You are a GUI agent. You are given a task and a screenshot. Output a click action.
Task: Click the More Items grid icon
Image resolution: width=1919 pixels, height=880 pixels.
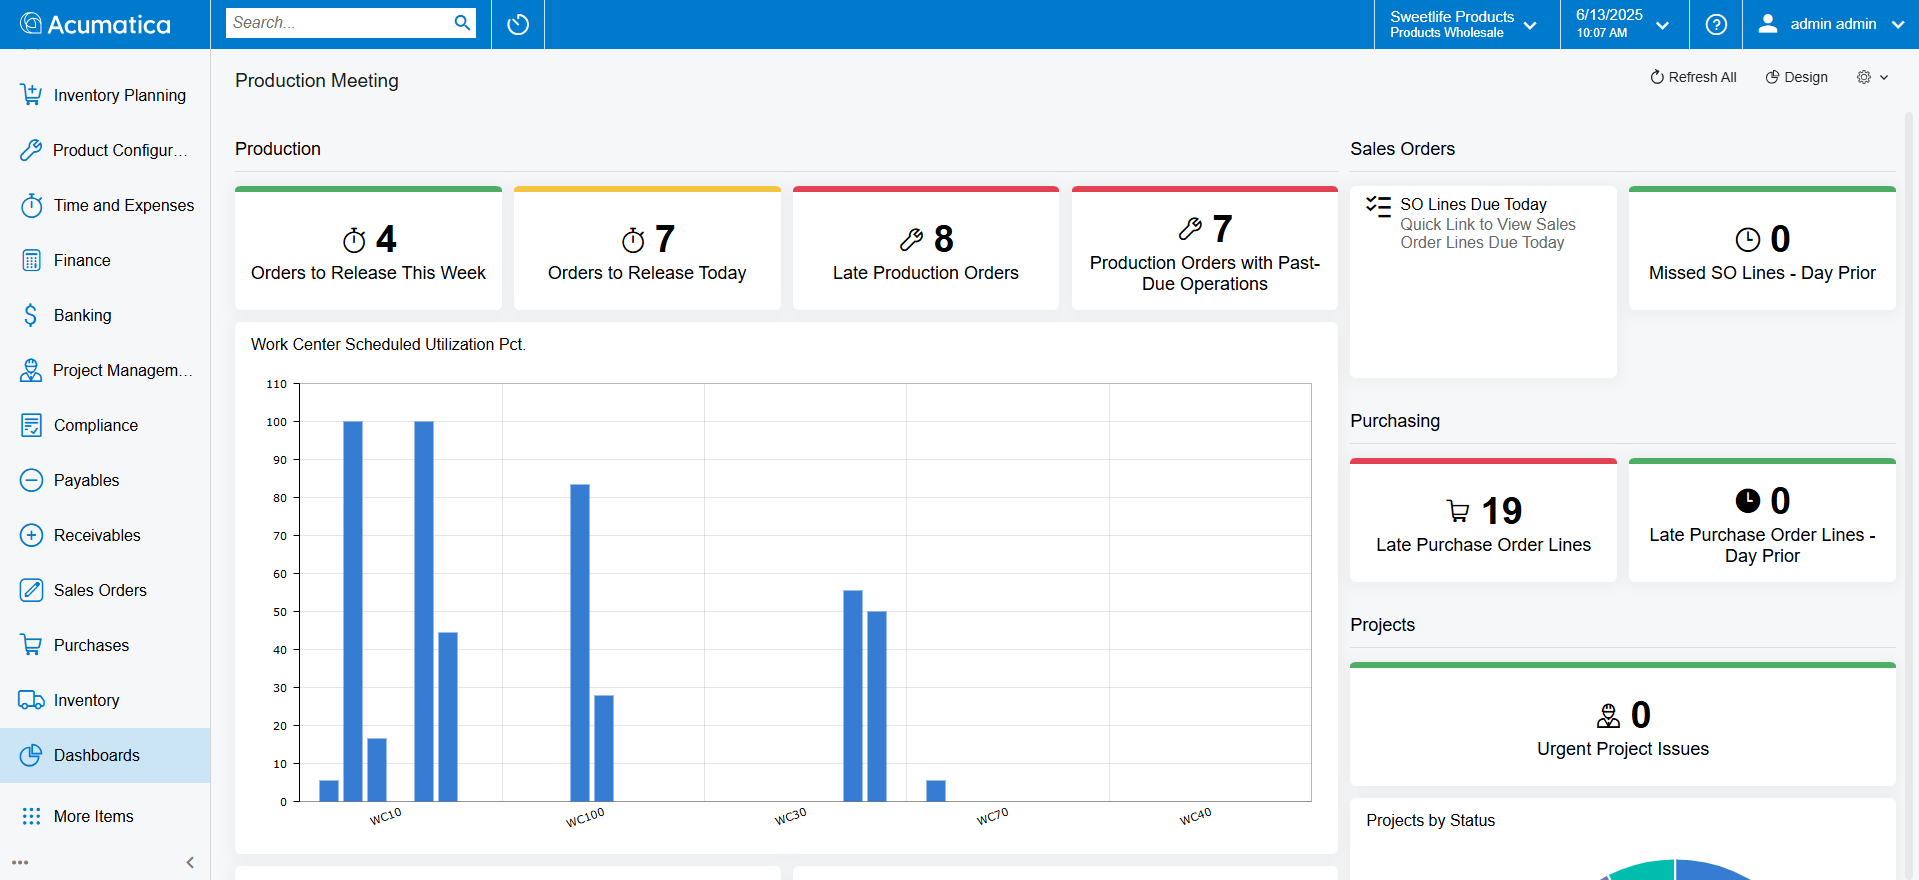tap(31, 816)
